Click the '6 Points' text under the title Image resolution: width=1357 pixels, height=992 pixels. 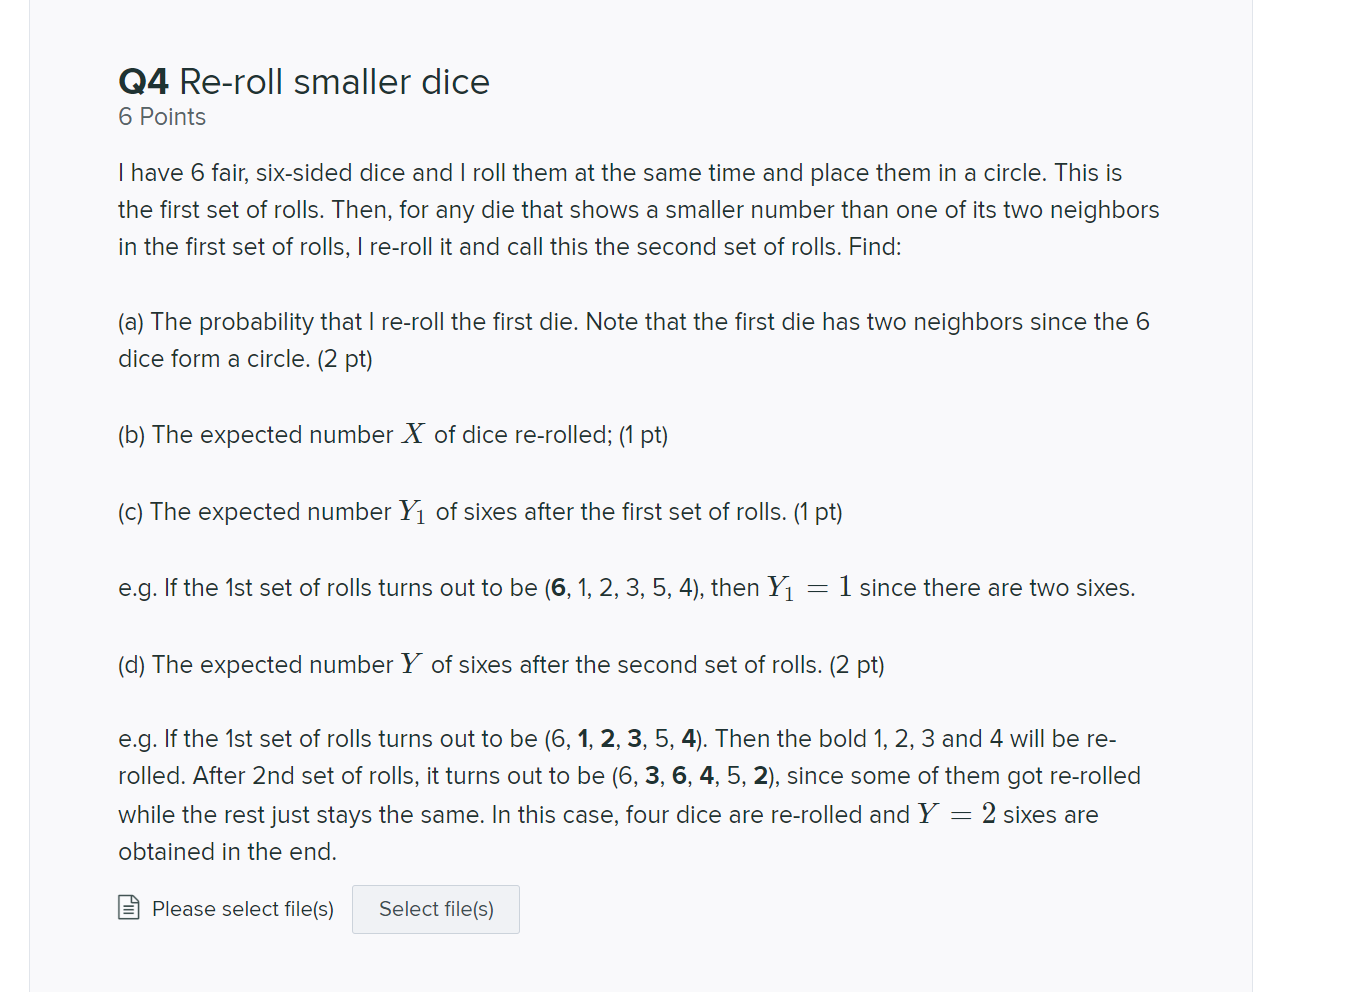pyautogui.click(x=161, y=117)
